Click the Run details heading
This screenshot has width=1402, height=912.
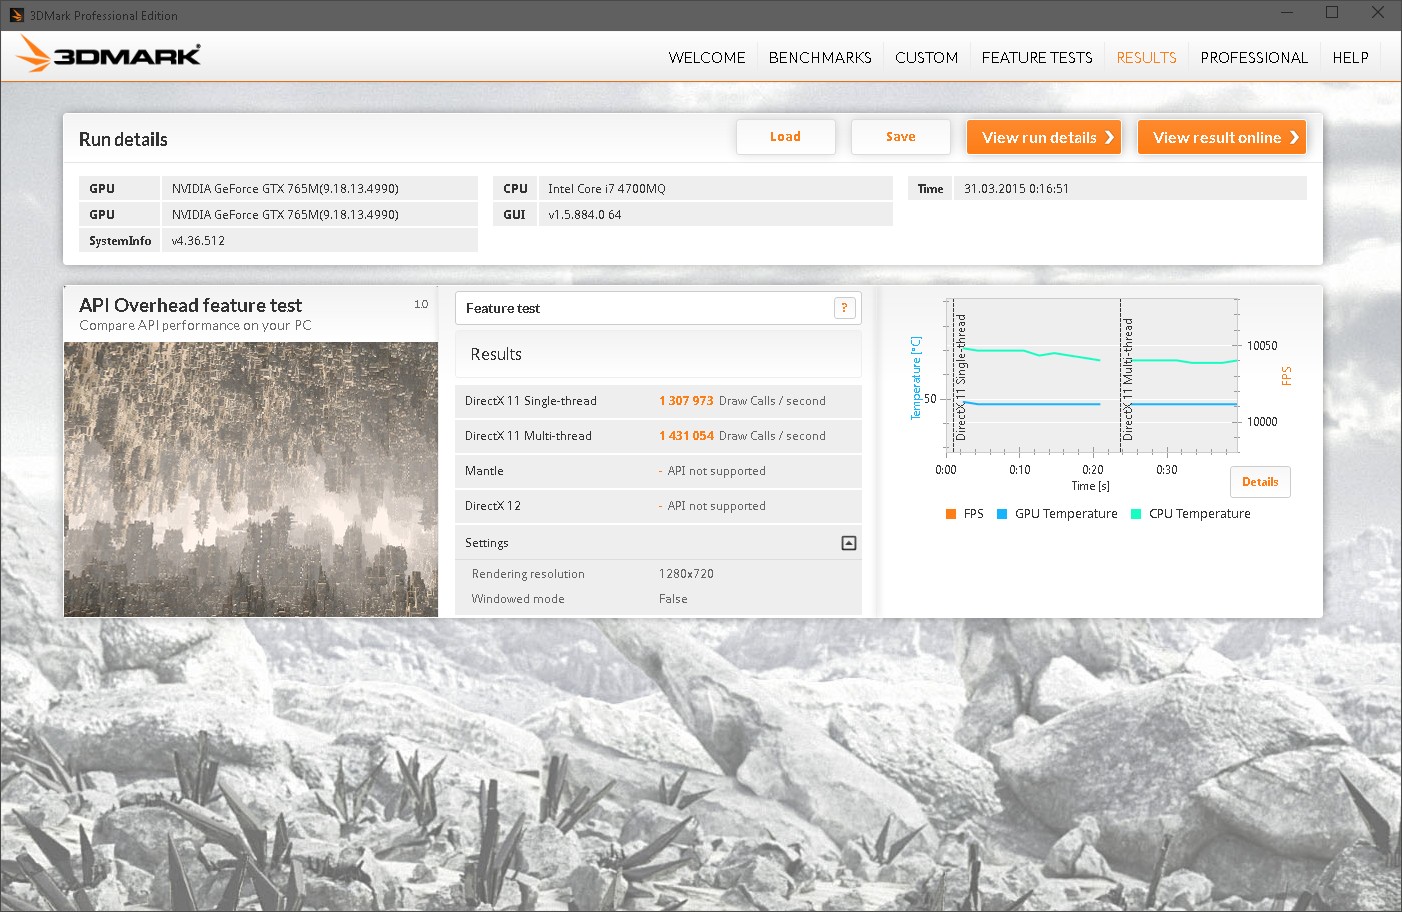123,140
